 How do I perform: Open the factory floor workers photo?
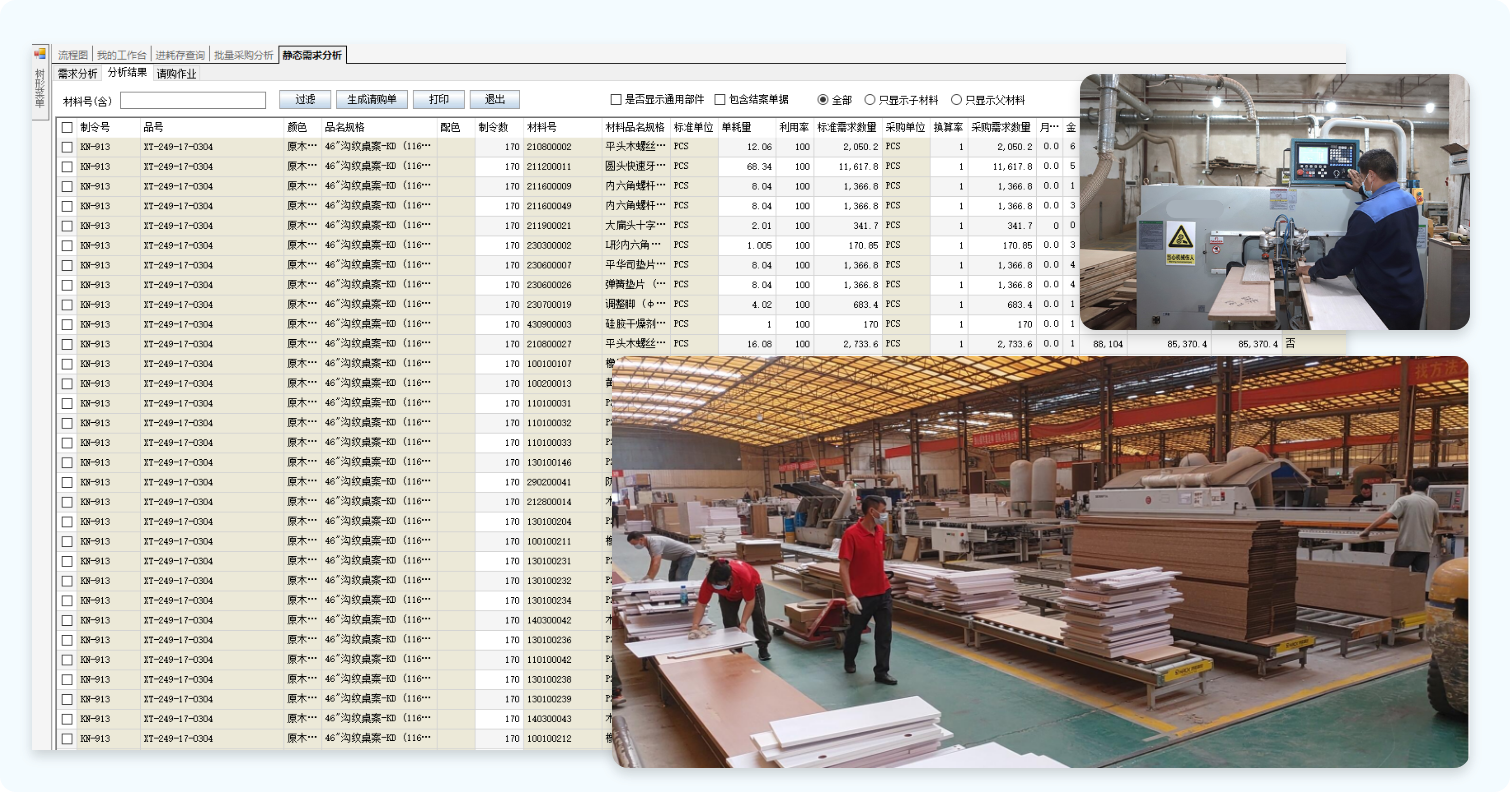pyautogui.click(x=1040, y=562)
